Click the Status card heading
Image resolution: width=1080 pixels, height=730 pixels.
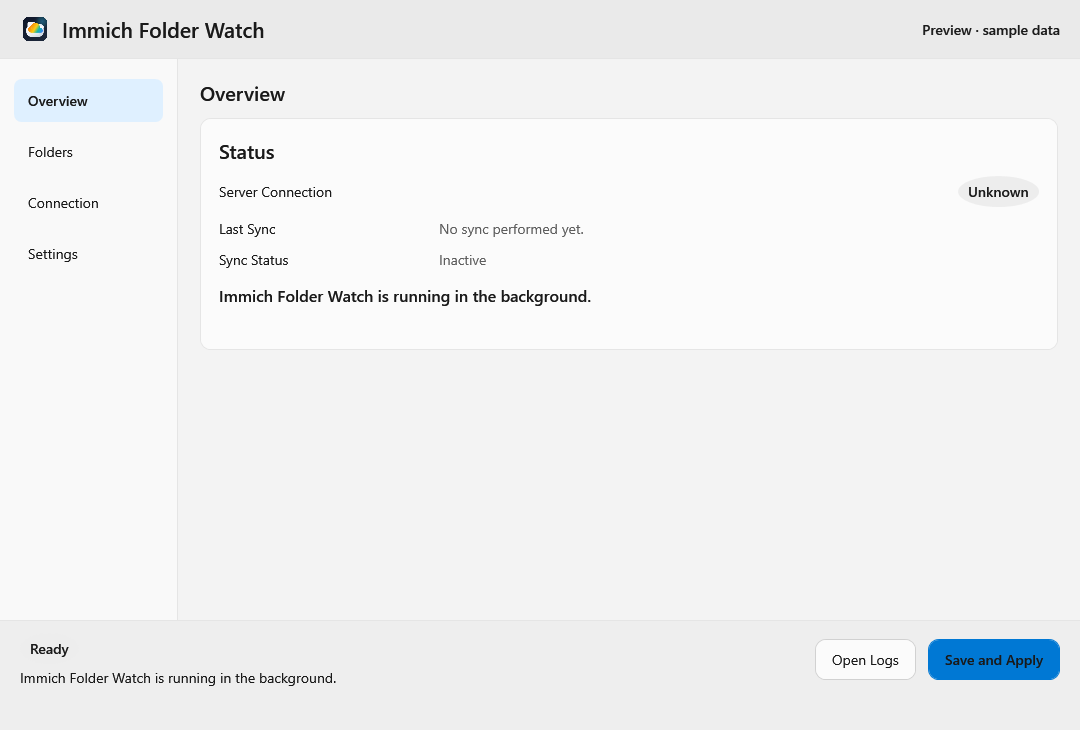[x=247, y=152]
